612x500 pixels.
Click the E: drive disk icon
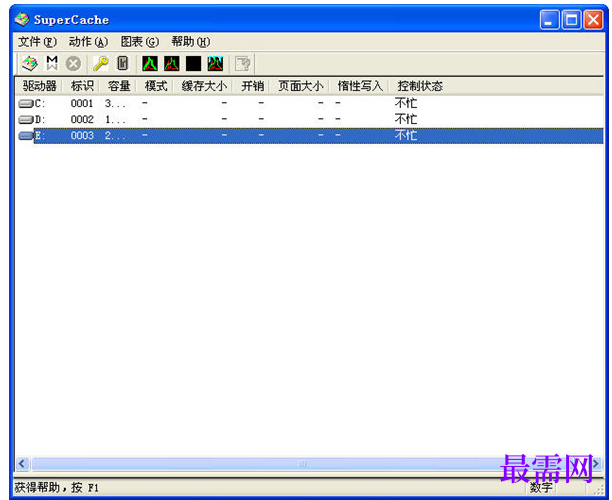click(26, 135)
